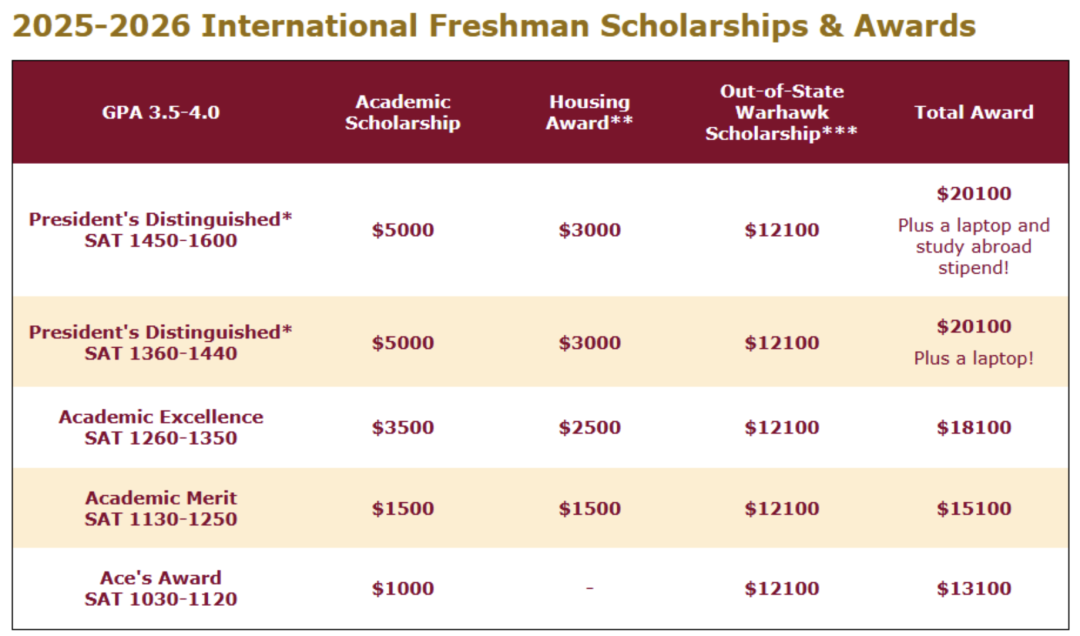Click the page title '2025-2026 International Freshman Scholarships & Awards'

coord(494,26)
